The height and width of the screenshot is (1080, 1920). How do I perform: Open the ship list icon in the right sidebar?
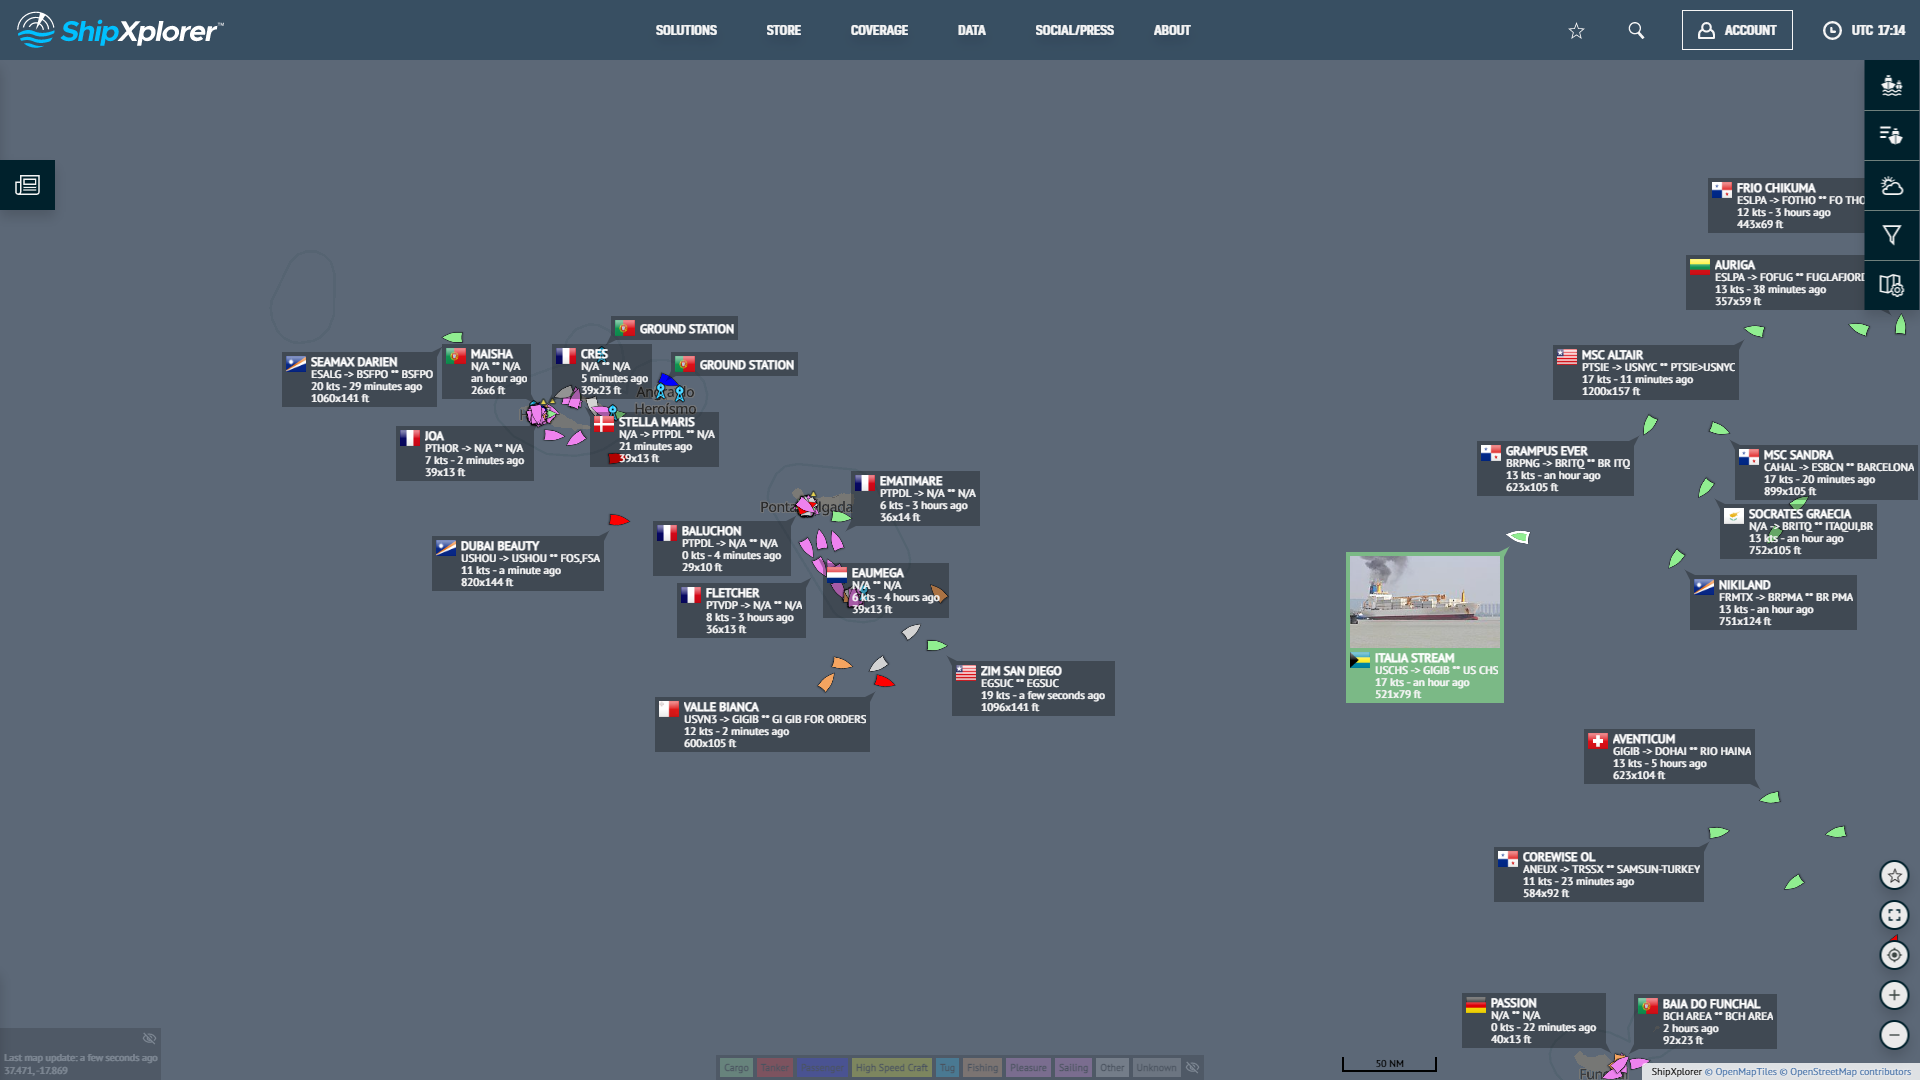pos(1891,135)
